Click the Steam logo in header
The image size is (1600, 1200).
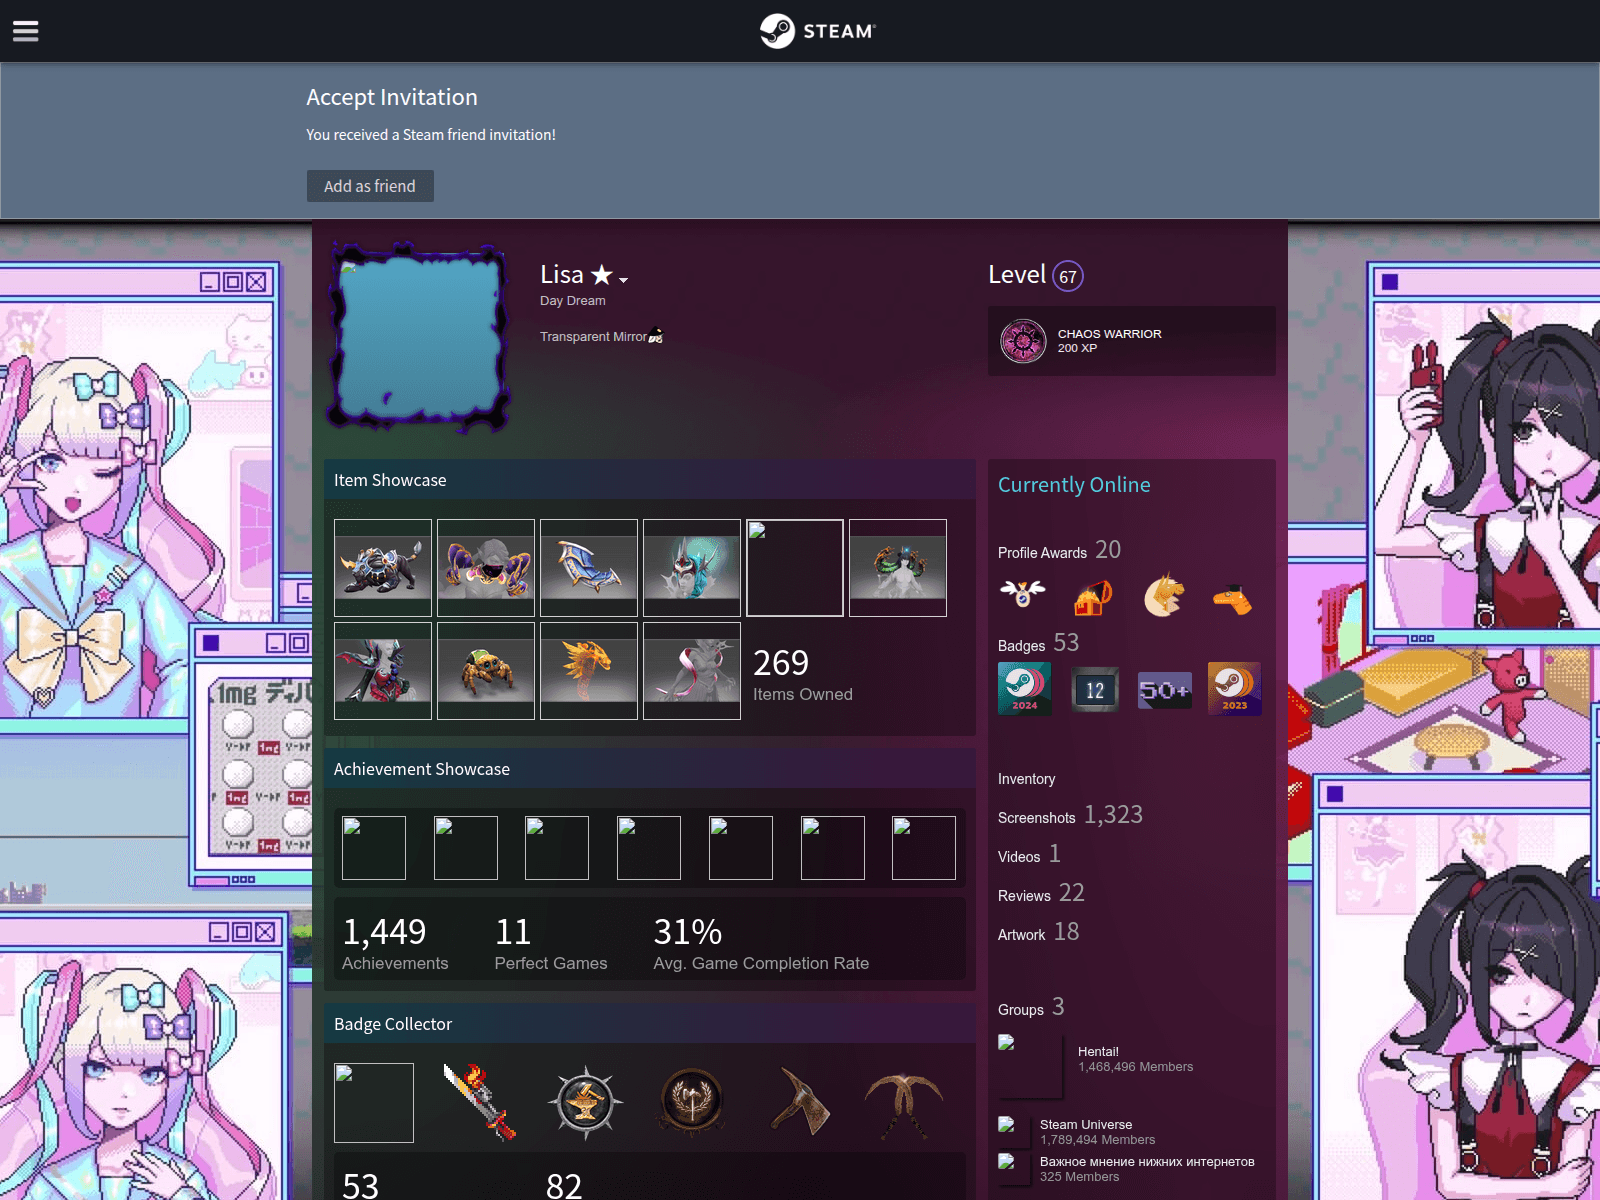coord(817,31)
